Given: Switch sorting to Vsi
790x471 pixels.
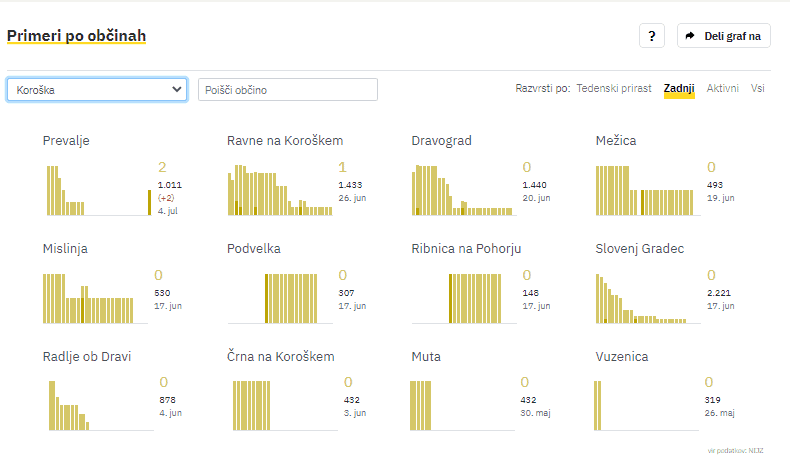Looking at the screenshot, I should (x=758, y=89).
